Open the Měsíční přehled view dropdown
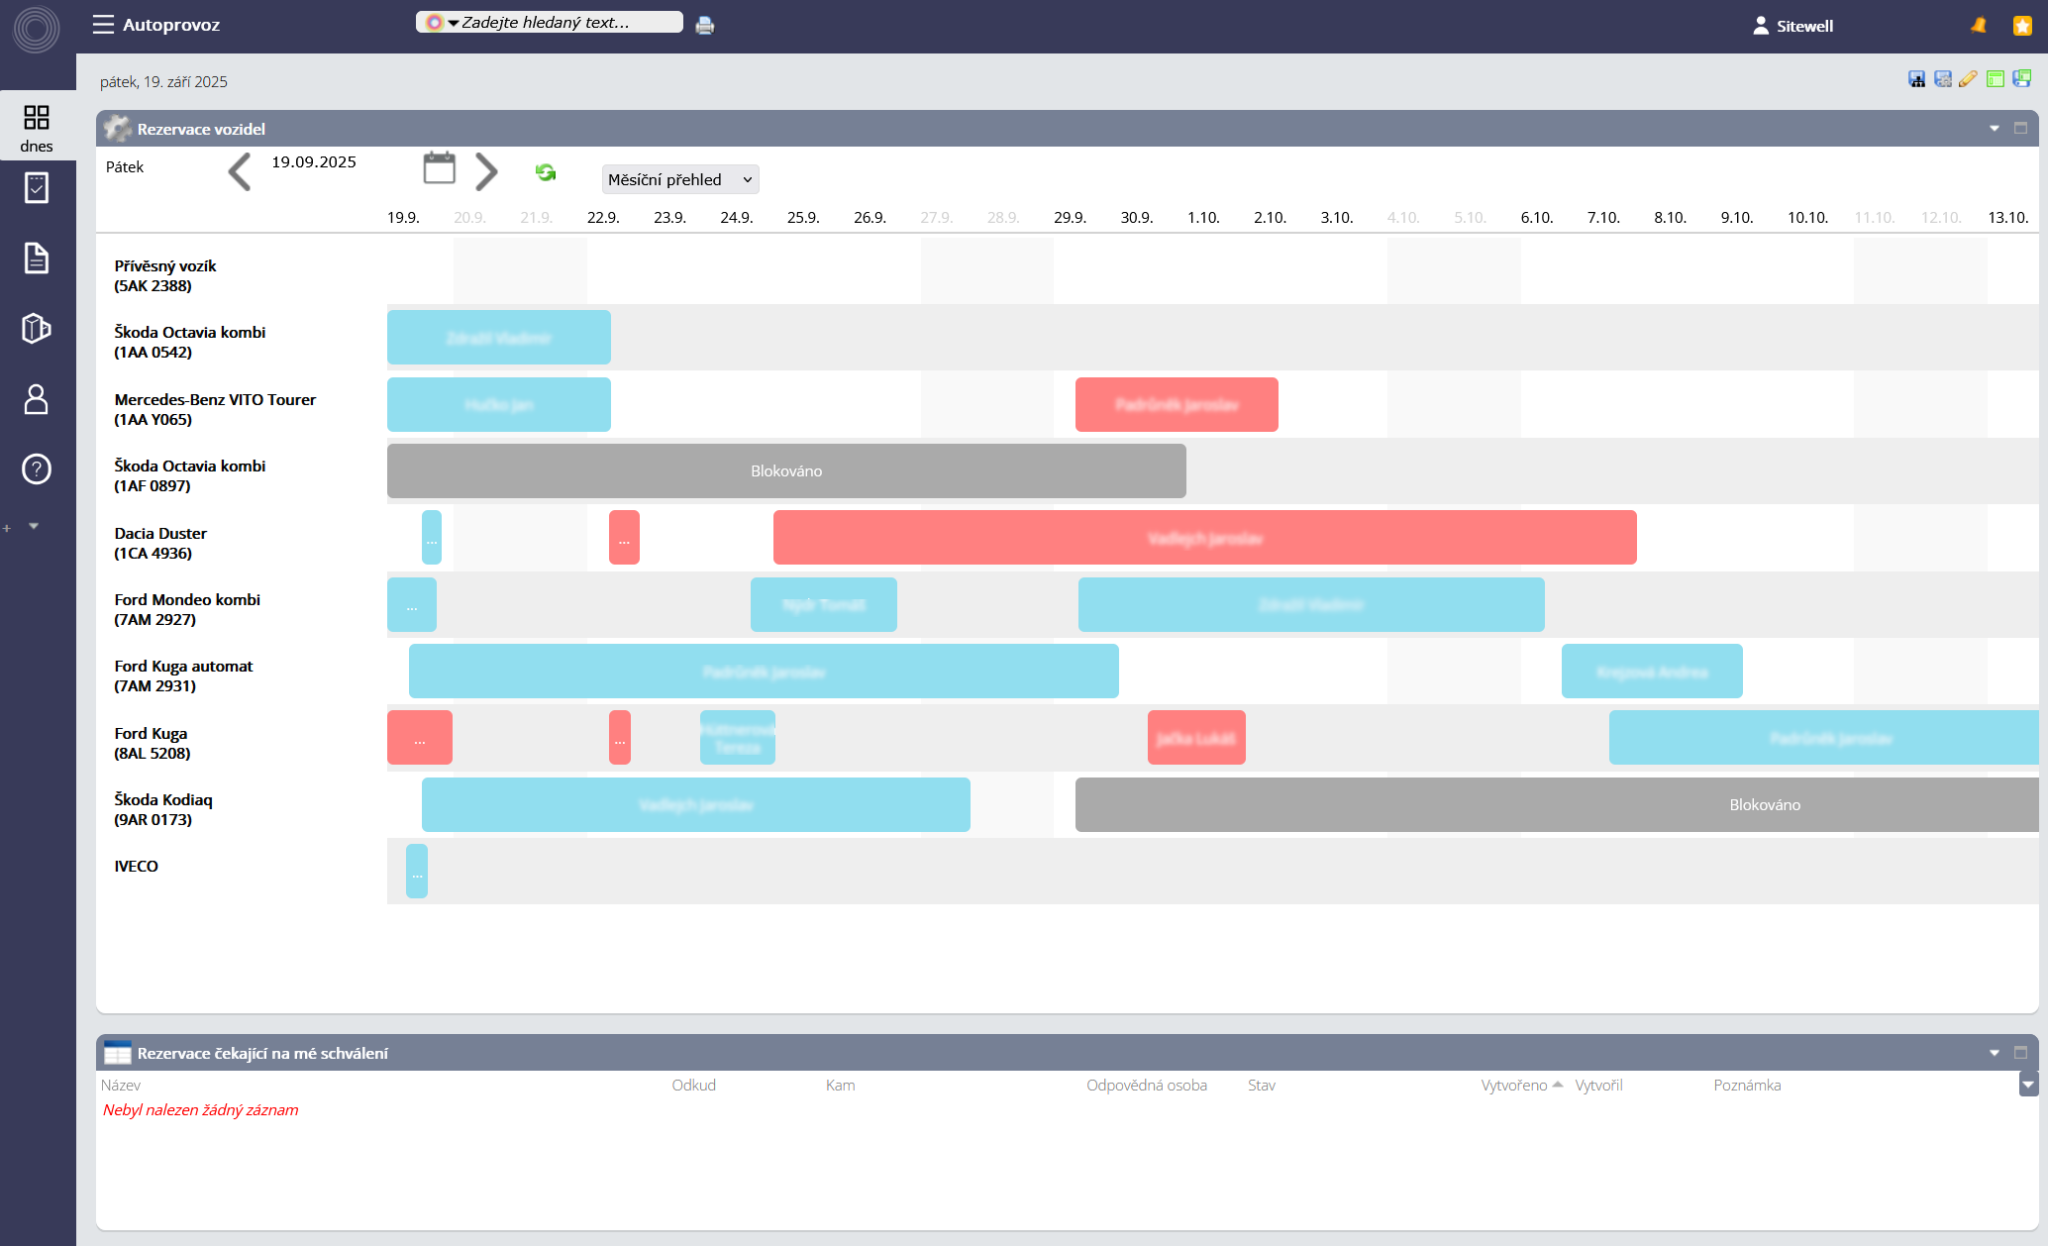The image size is (2048, 1246). [680, 179]
